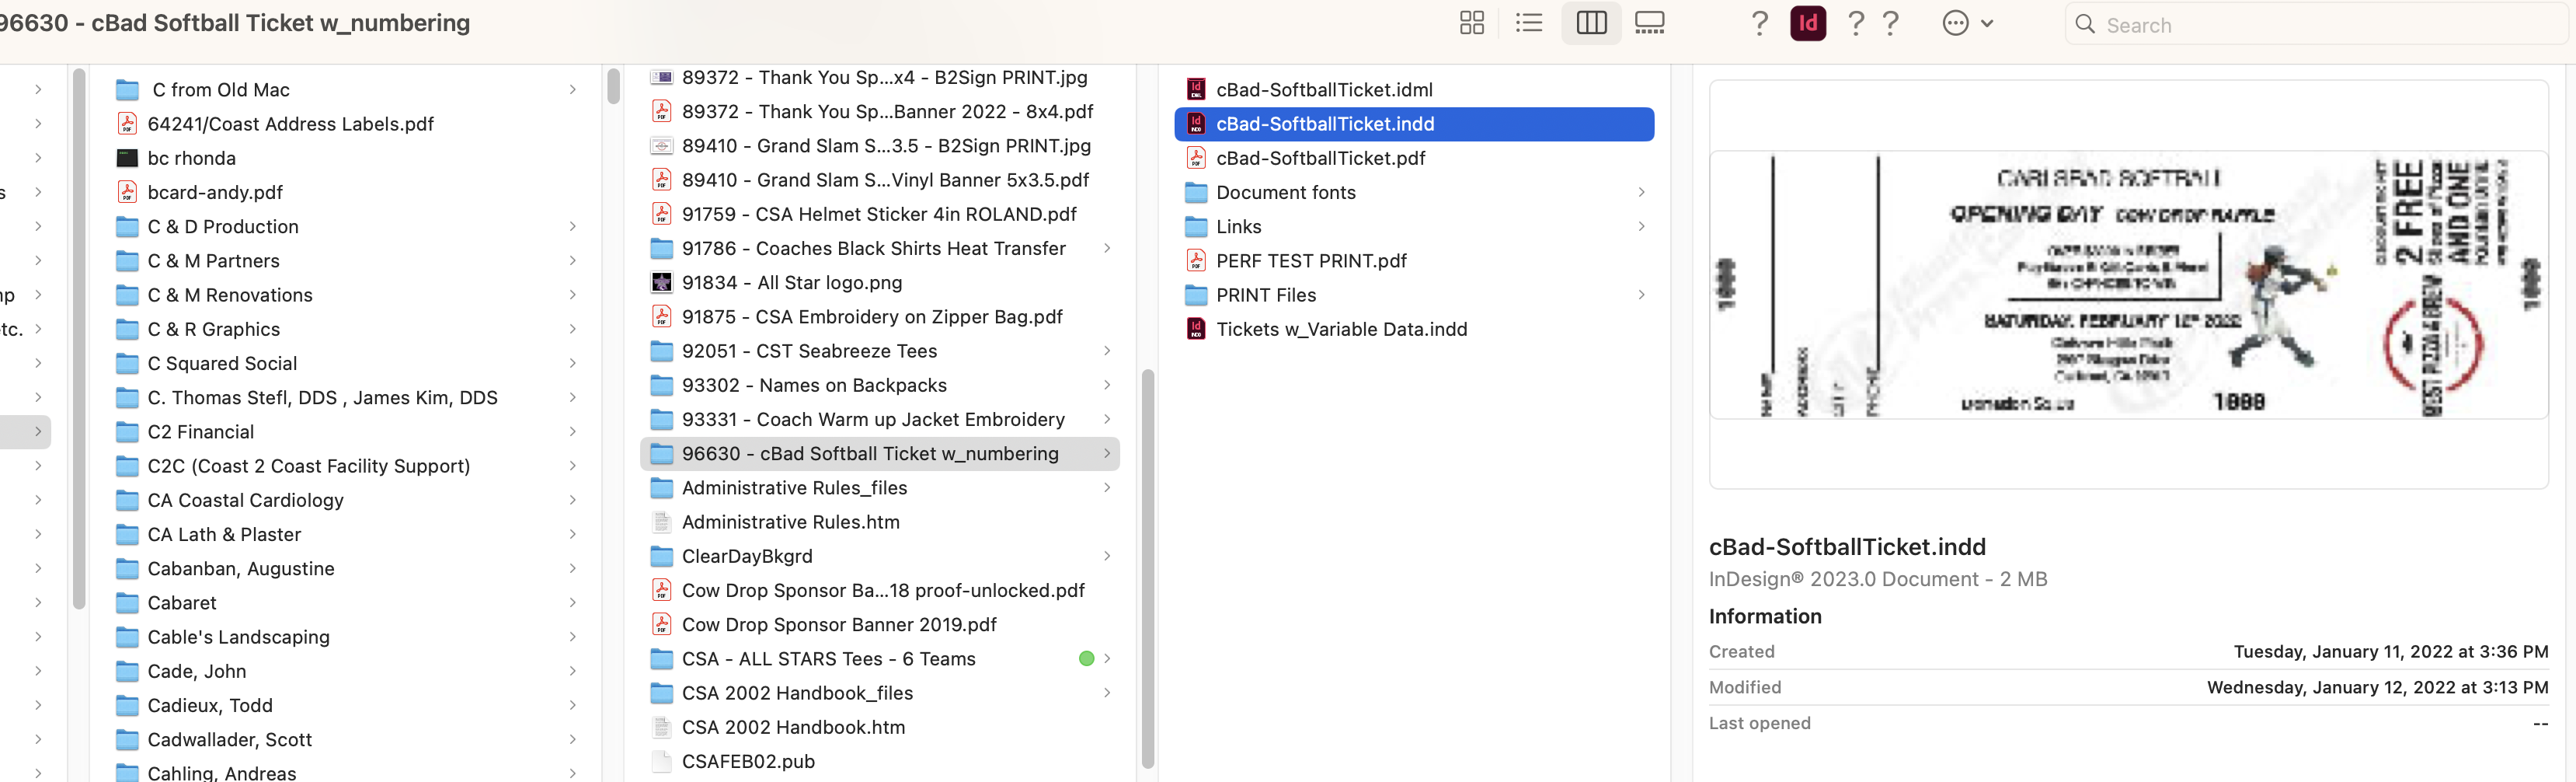Expand the PRINT Files folder chevron
The width and height of the screenshot is (2576, 782).
[x=1641, y=294]
